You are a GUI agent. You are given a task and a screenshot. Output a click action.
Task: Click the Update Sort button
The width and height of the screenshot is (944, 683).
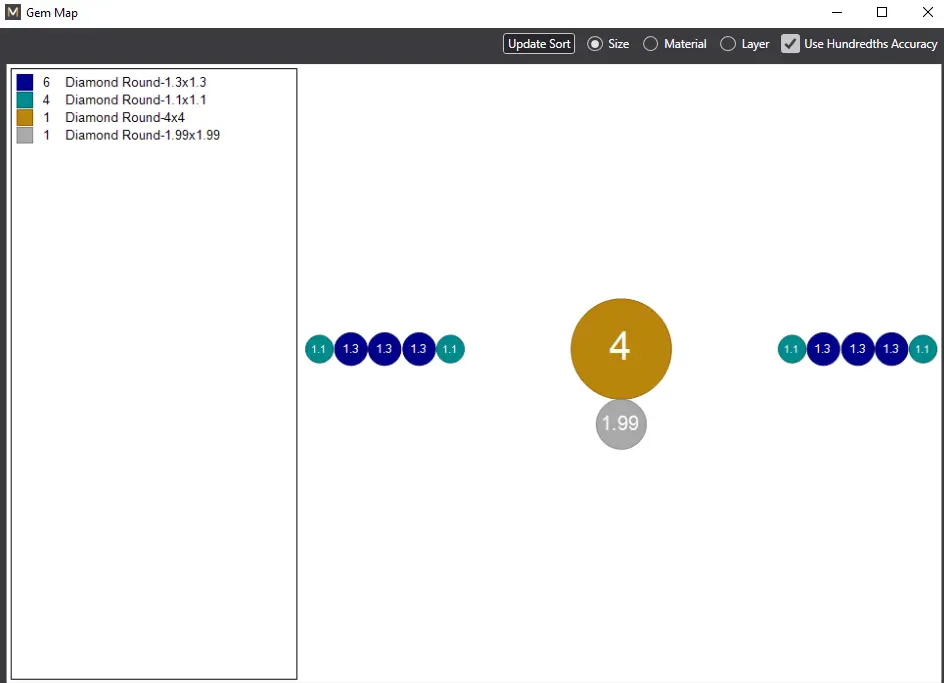tap(539, 44)
